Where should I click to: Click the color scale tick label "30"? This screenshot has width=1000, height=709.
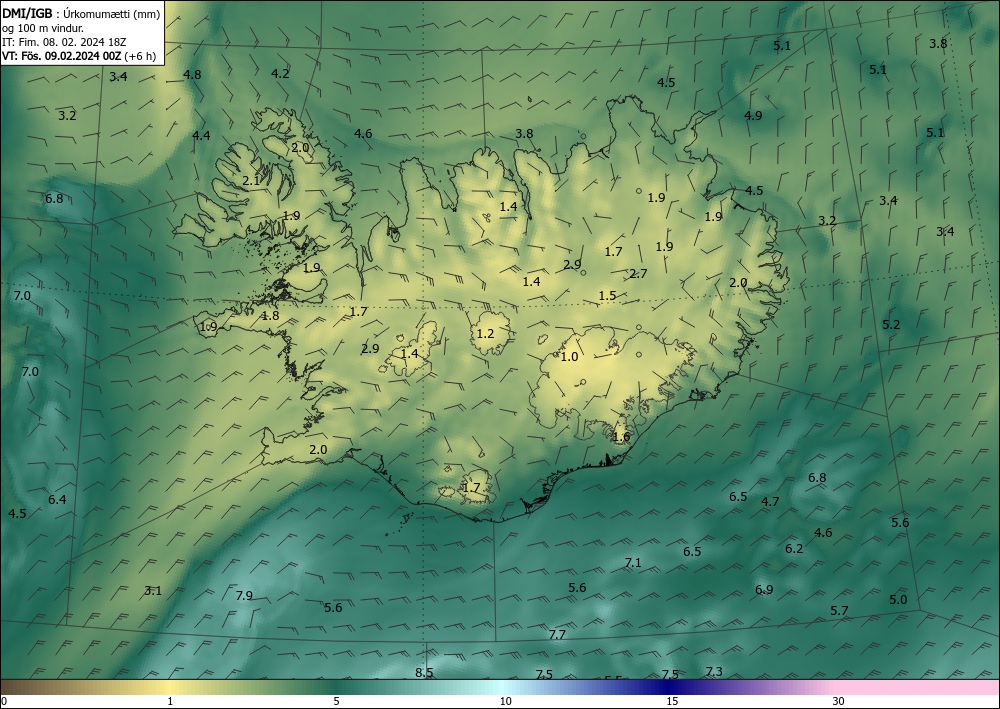coord(839,701)
